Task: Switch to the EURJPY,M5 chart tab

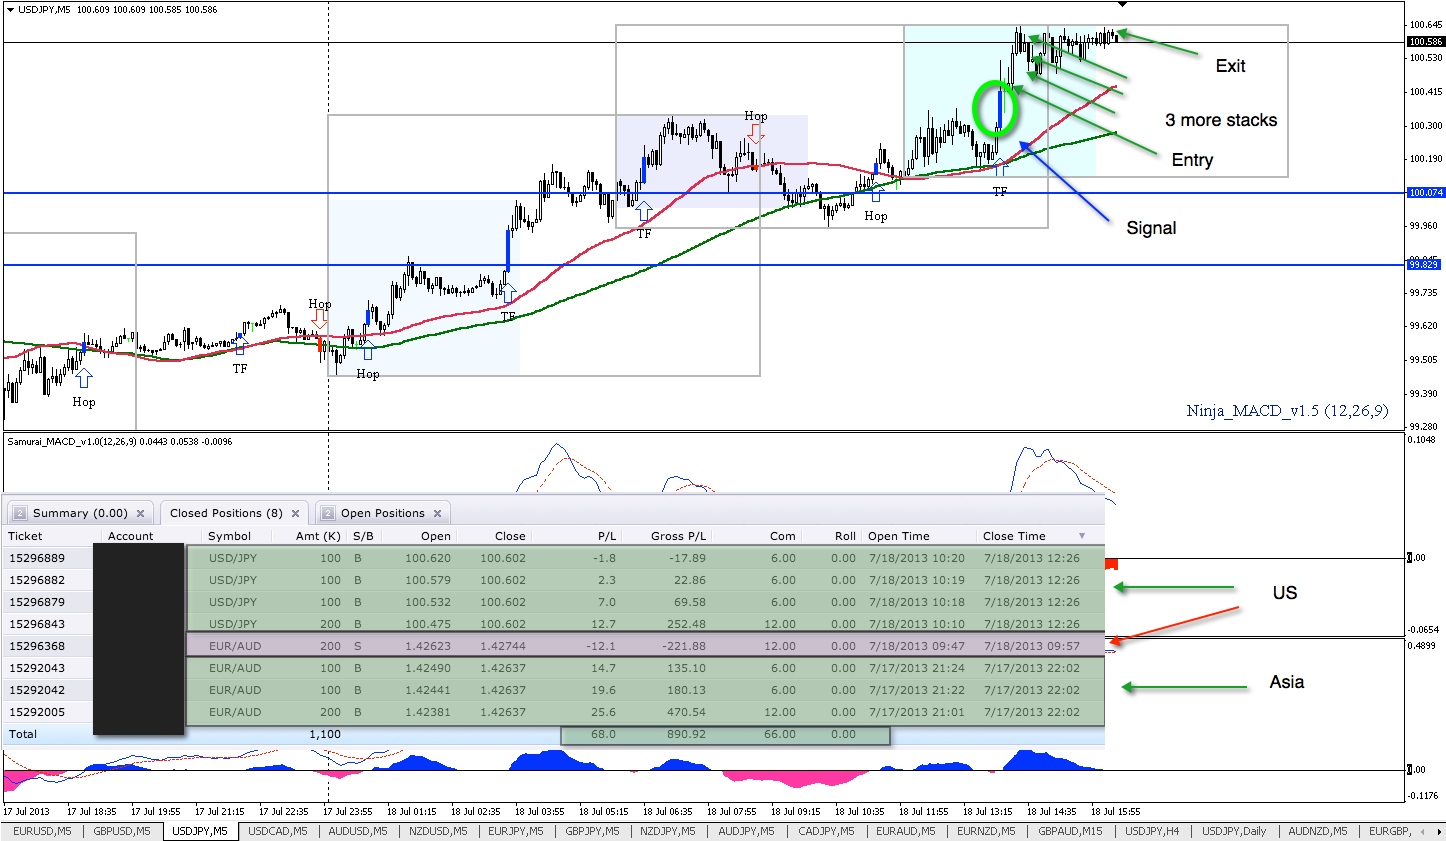Action: [x=515, y=831]
